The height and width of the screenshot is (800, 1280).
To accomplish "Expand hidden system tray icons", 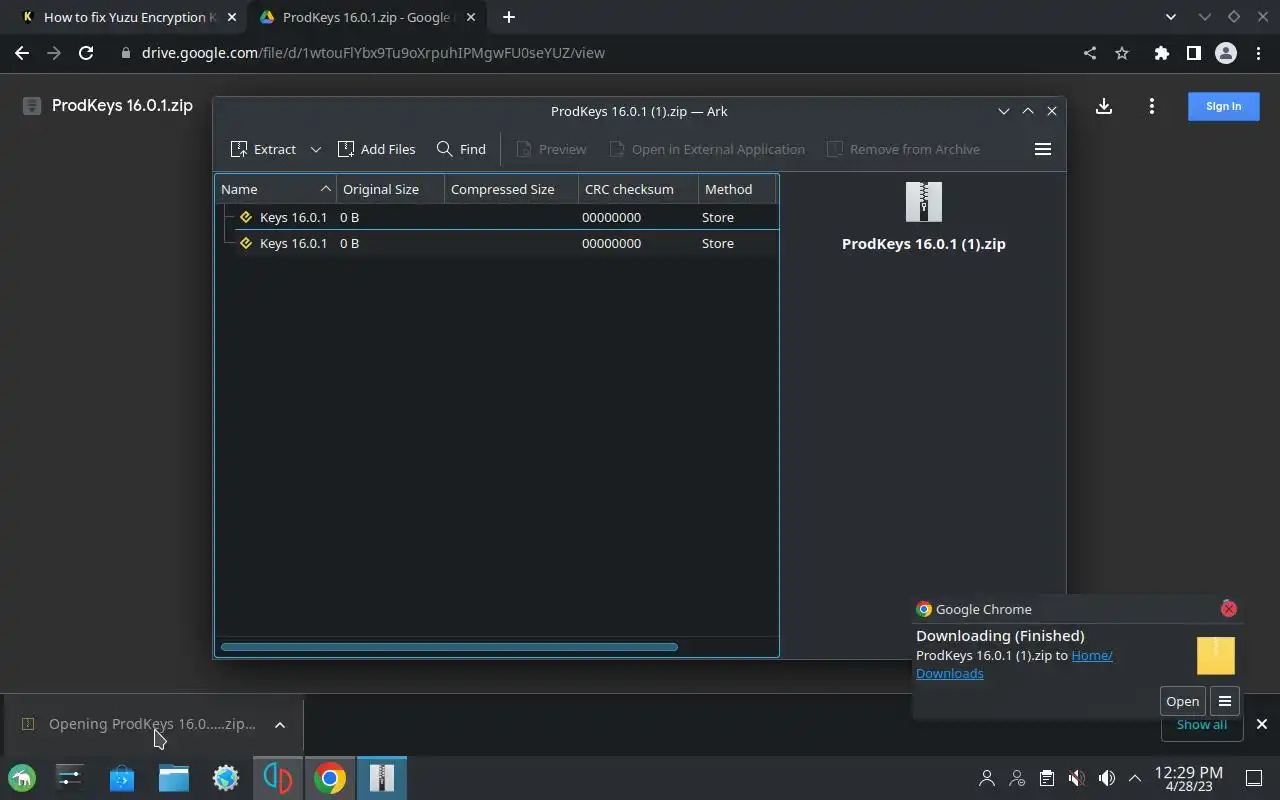I will [1135, 778].
